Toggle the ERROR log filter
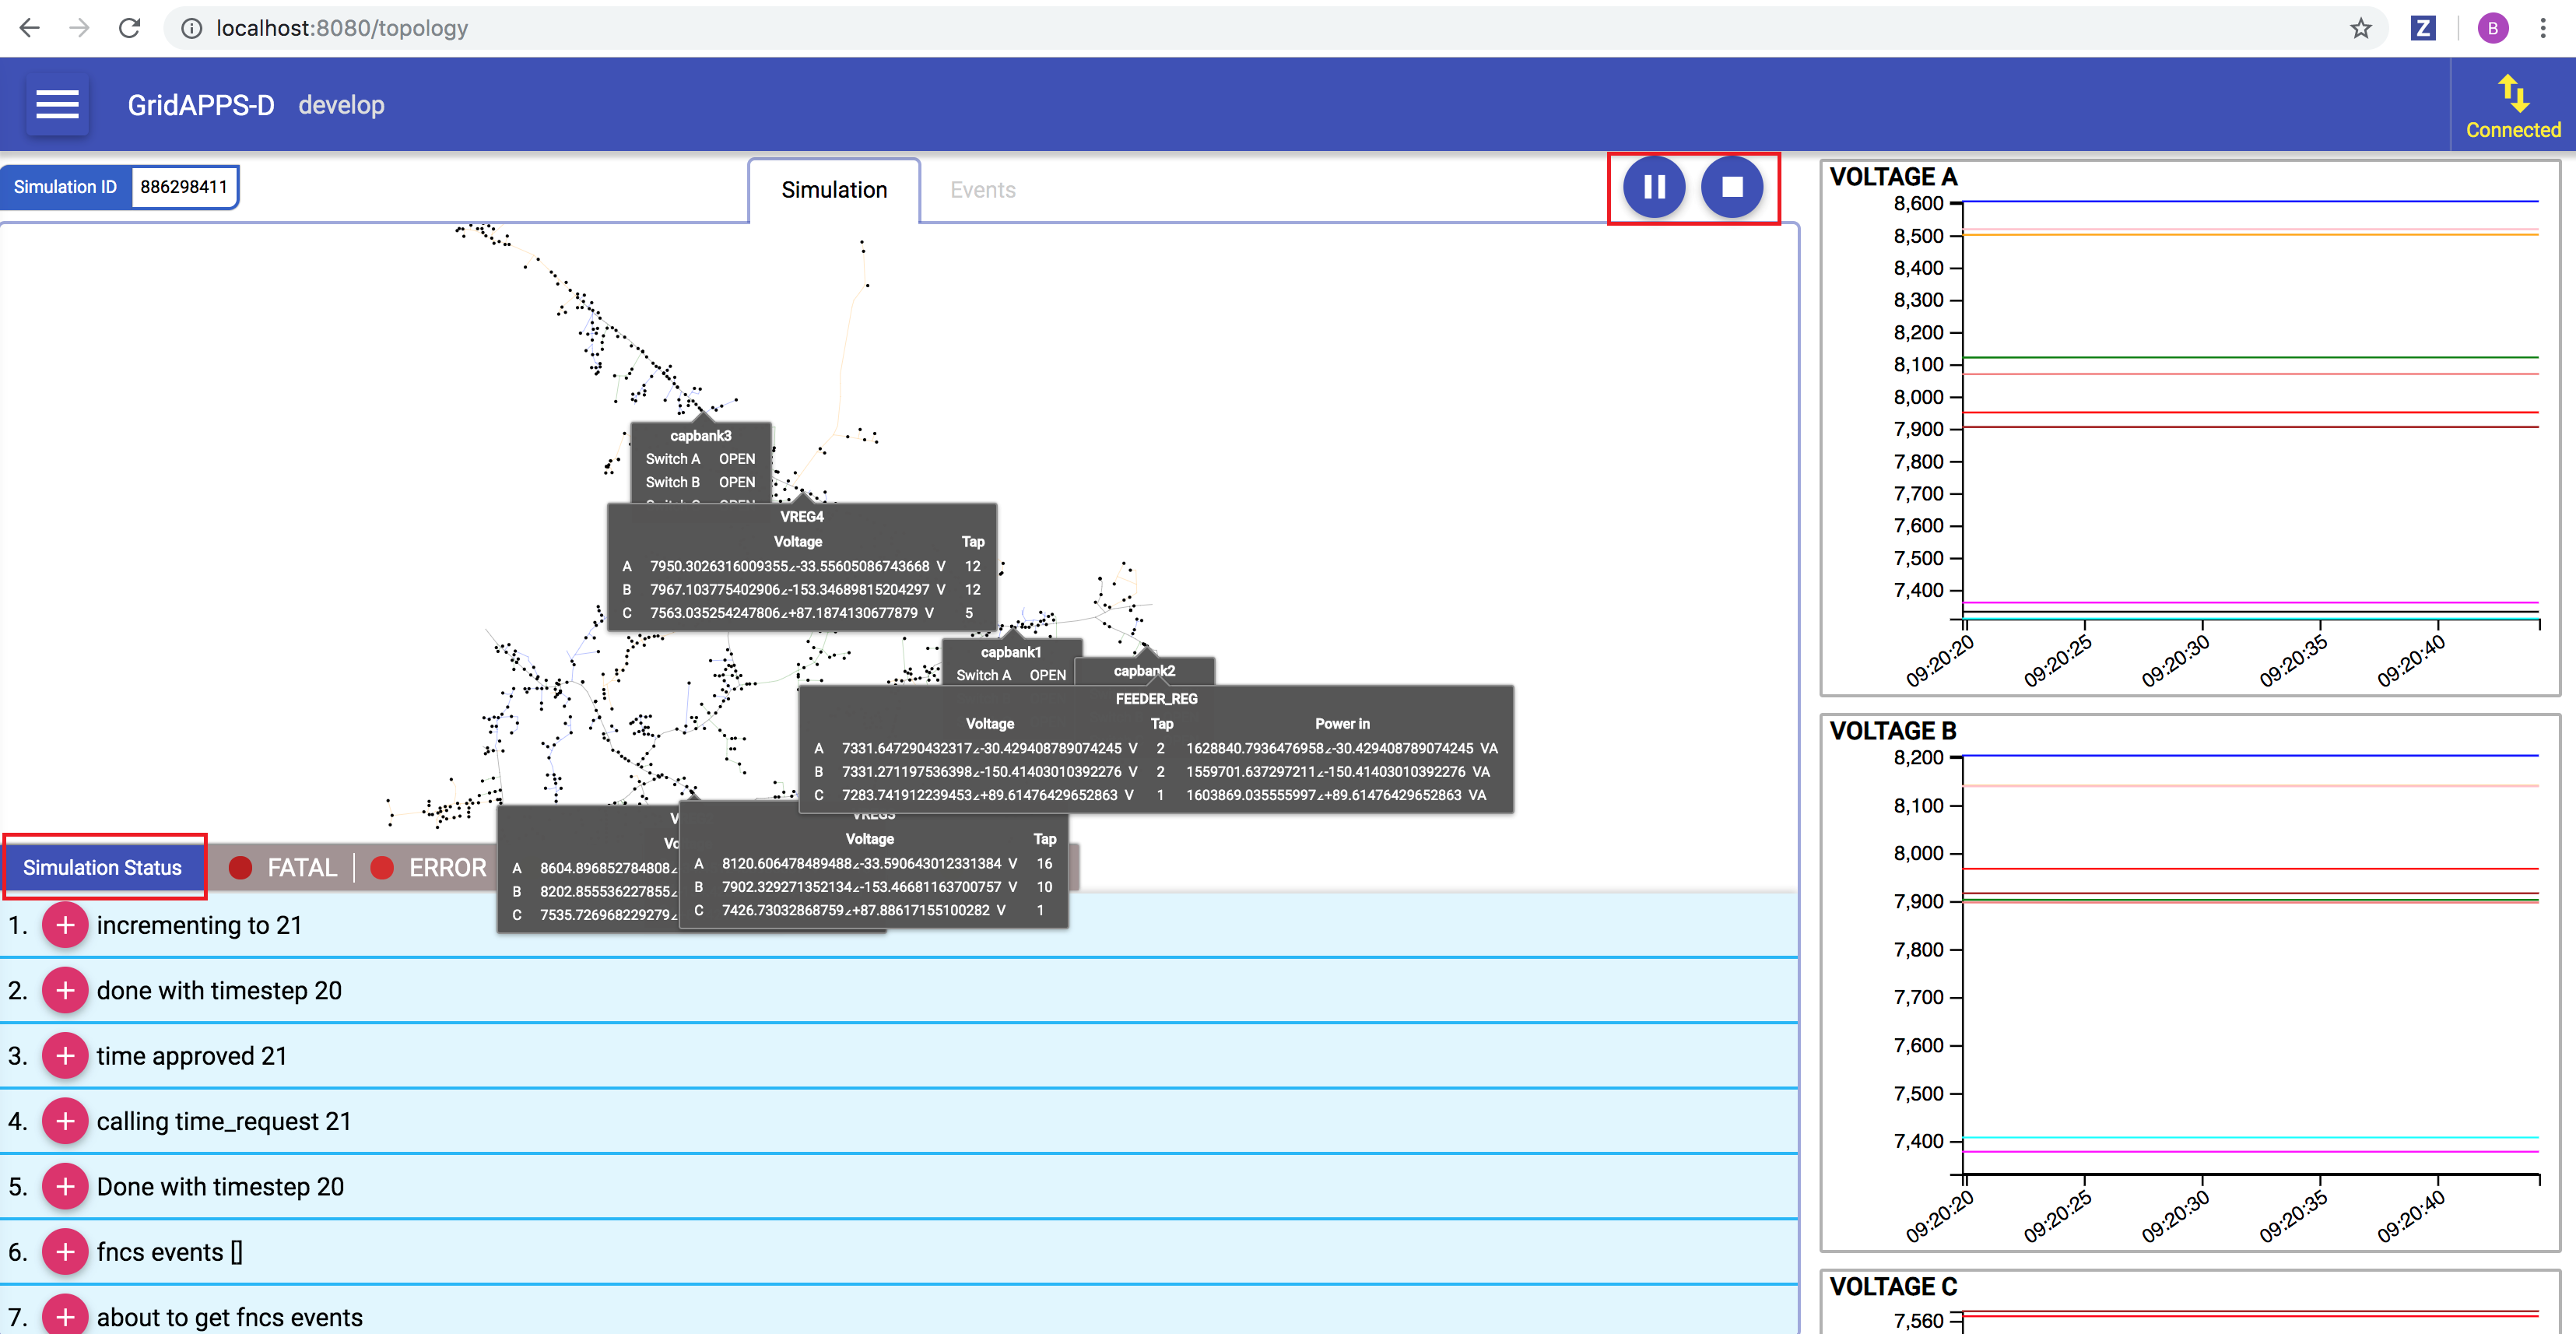The height and width of the screenshot is (1334, 2576). [428, 867]
